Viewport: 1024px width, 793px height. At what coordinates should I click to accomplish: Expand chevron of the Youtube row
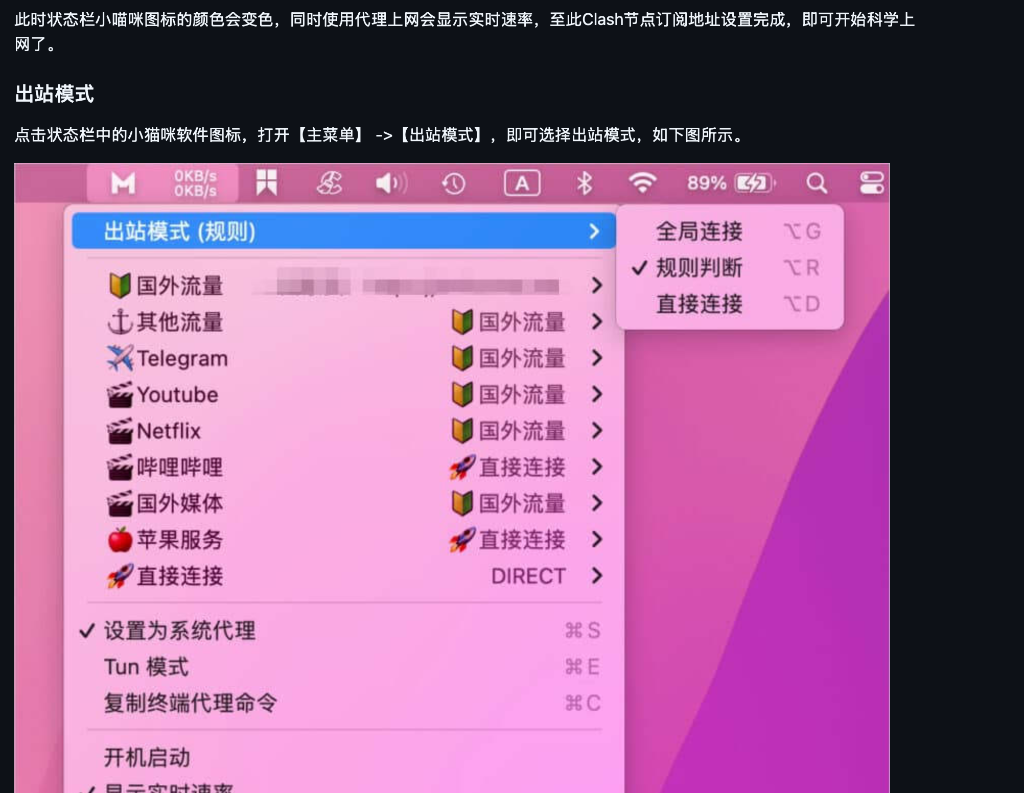(x=596, y=395)
